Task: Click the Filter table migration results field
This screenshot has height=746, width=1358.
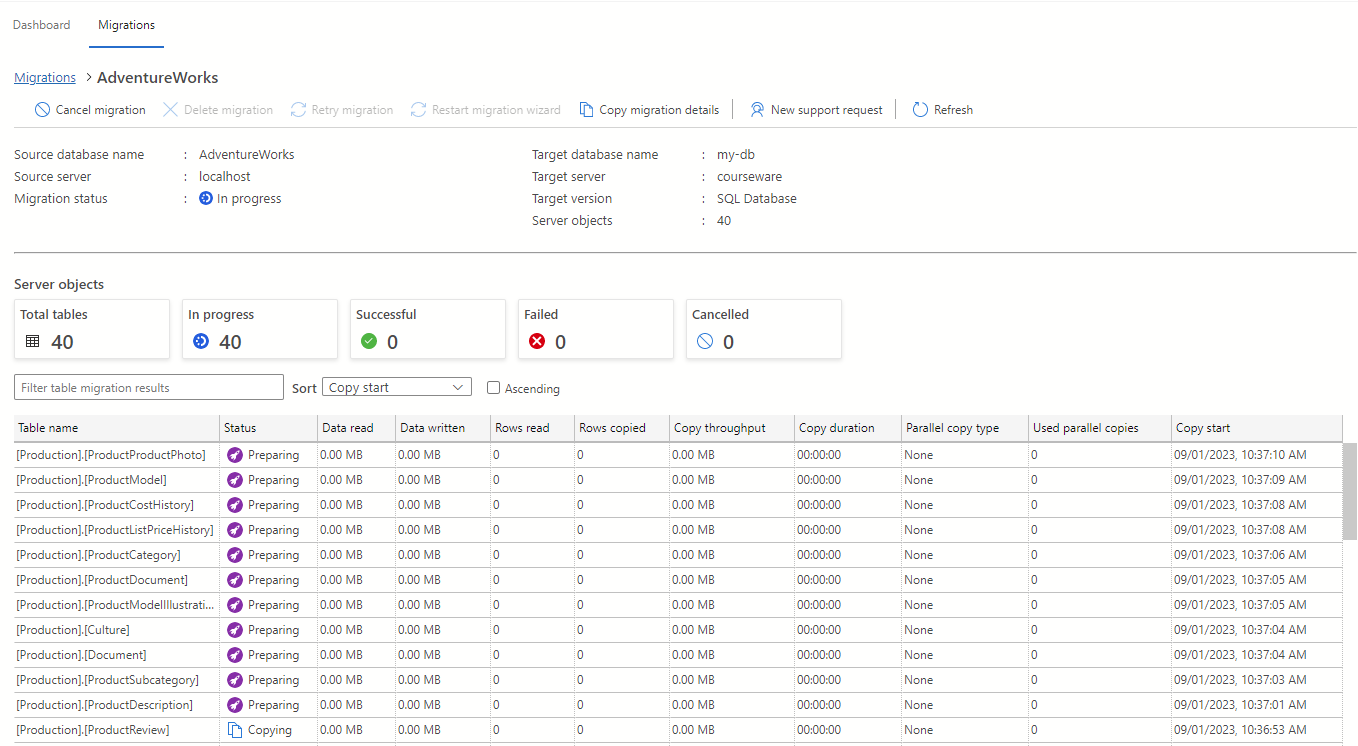Action: (148, 386)
